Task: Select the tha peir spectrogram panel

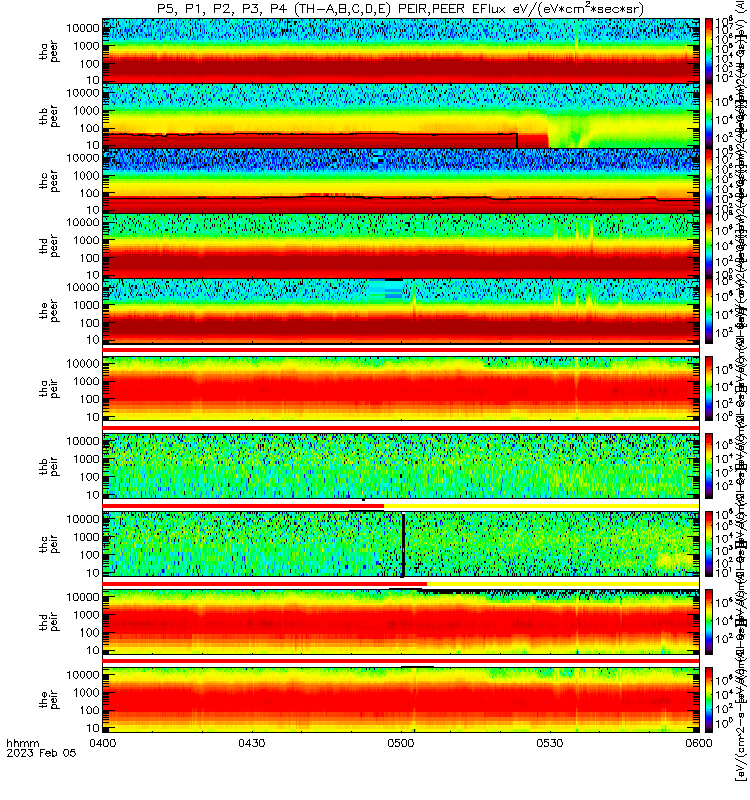Action: coord(401,389)
